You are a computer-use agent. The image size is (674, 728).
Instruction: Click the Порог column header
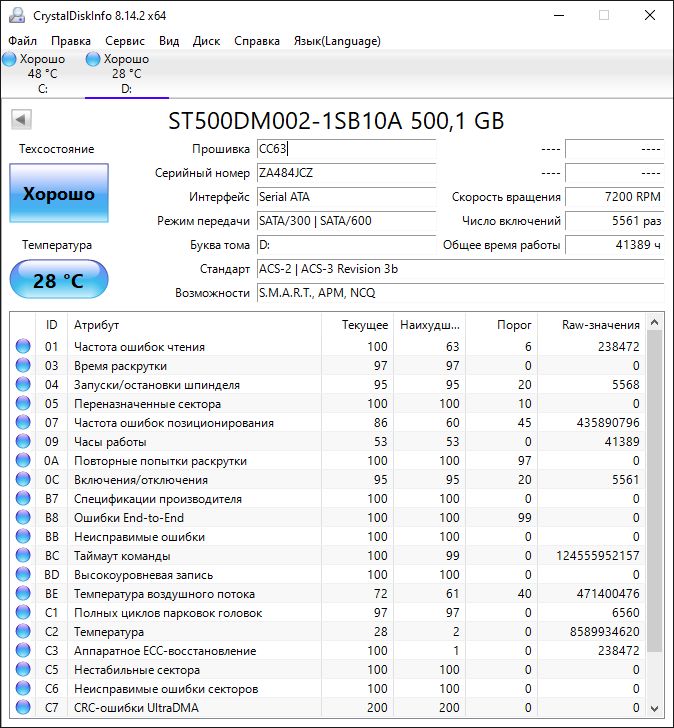pyautogui.click(x=514, y=325)
